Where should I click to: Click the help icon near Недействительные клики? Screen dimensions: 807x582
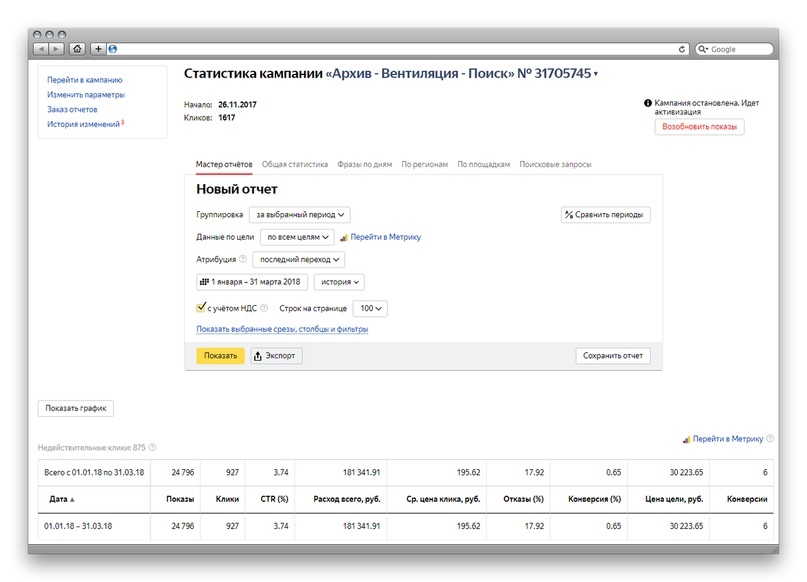pyautogui.click(x=153, y=448)
